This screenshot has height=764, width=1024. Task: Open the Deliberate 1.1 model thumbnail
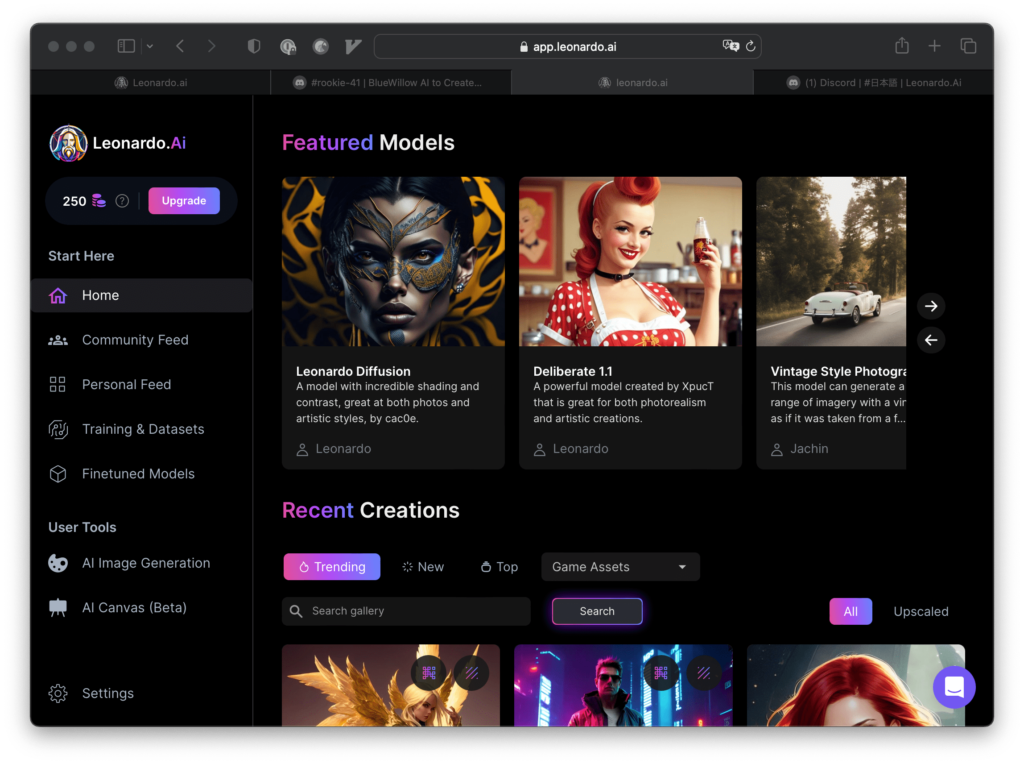click(x=630, y=261)
